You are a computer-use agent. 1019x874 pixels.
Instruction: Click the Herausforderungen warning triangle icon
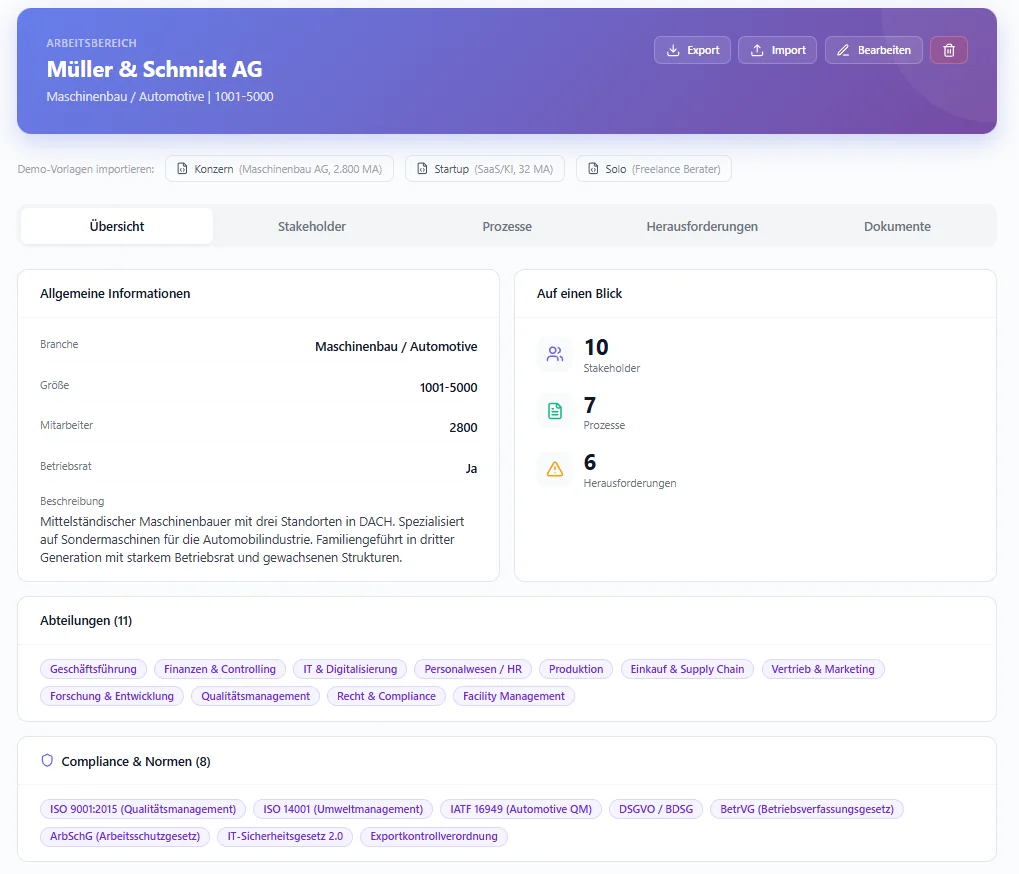(555, 469)
